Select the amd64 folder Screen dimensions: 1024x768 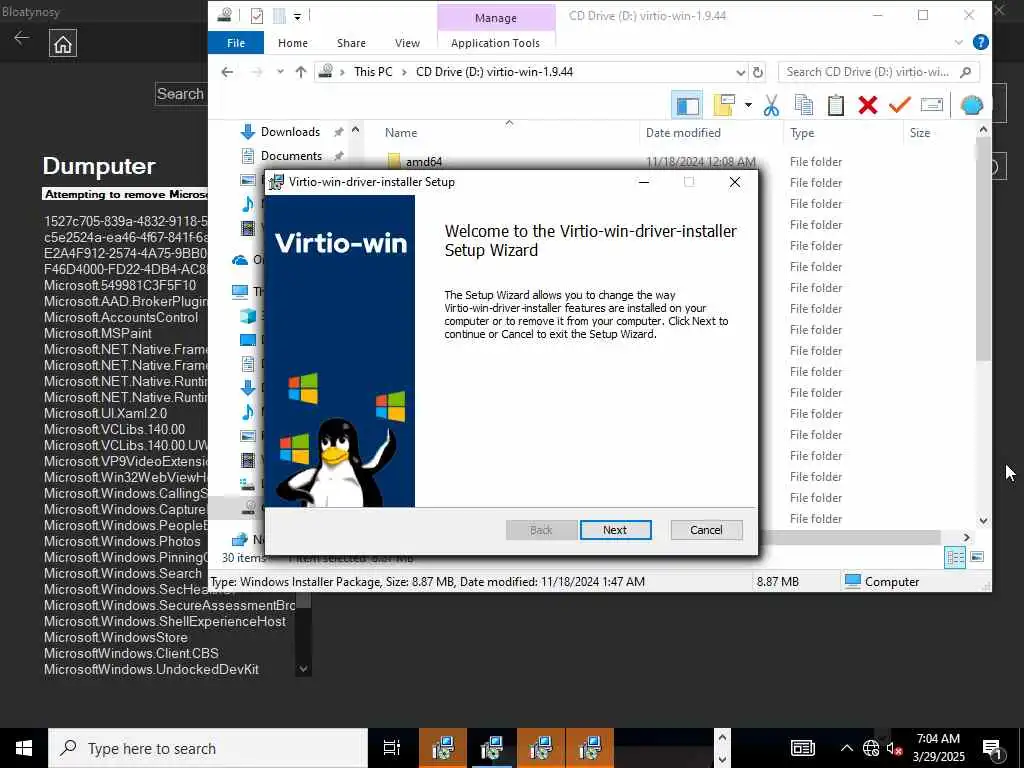(x=424, y=161)
